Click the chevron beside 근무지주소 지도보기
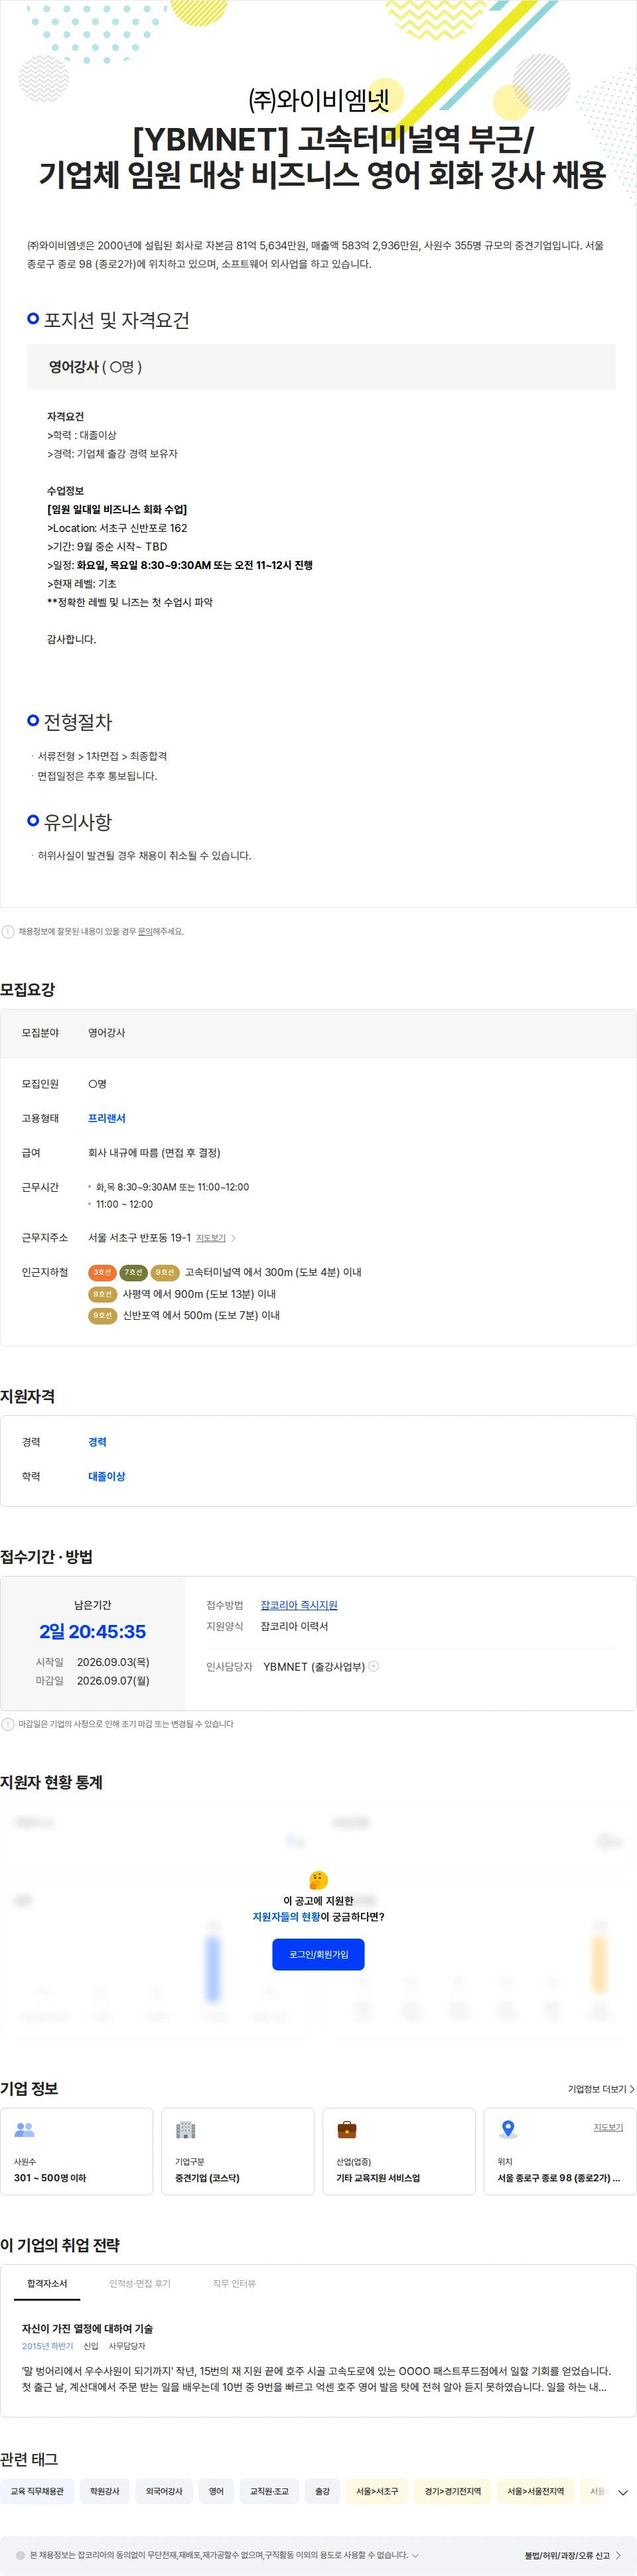The height and width of the screenshot is (2576, 637). click(x=234, y=1238)
